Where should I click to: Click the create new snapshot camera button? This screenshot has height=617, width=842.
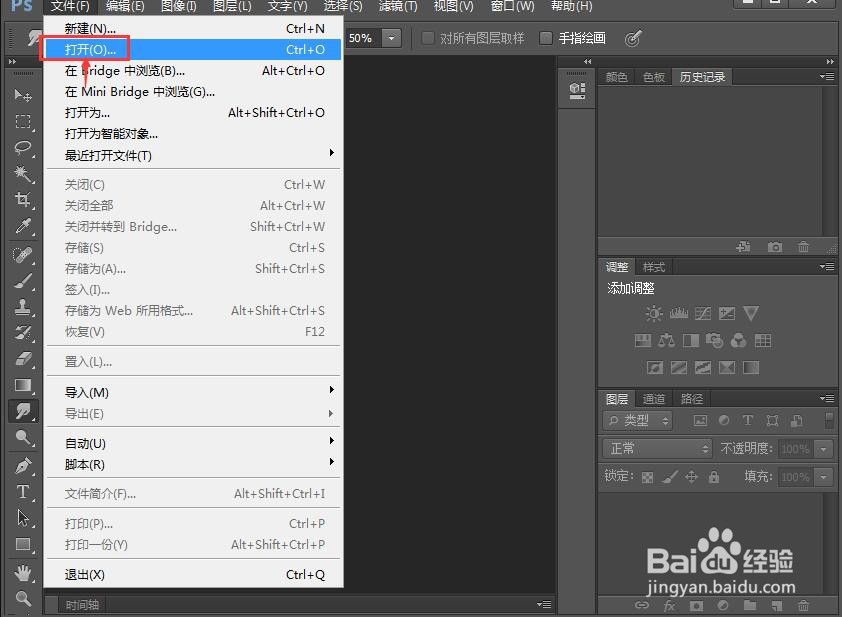[775, 247]
